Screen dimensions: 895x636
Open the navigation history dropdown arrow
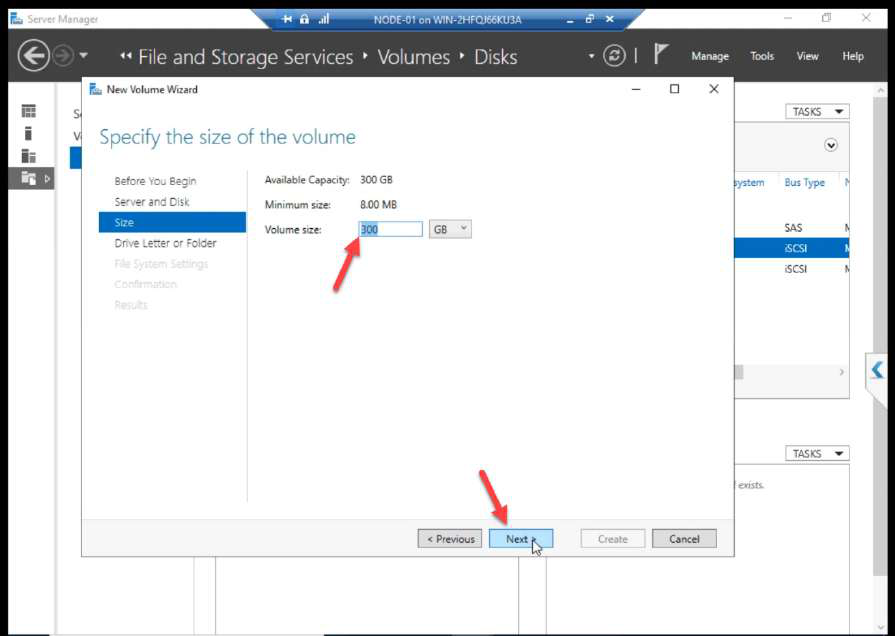tap(83, 56)
